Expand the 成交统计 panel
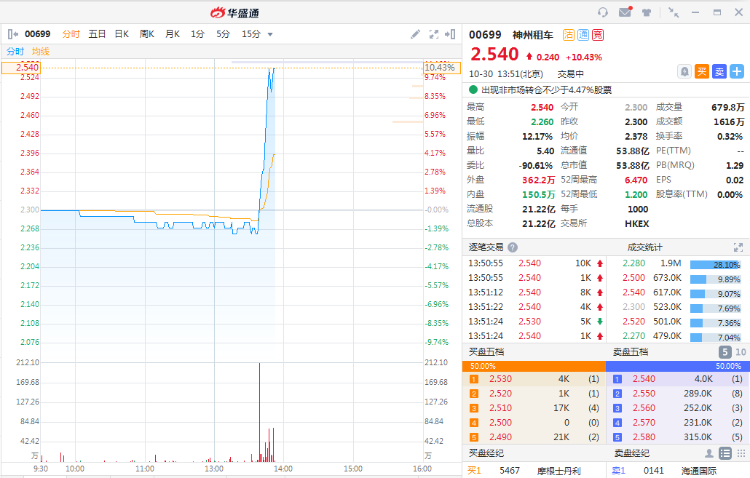750x478 pixels. [x=738, y=247]
